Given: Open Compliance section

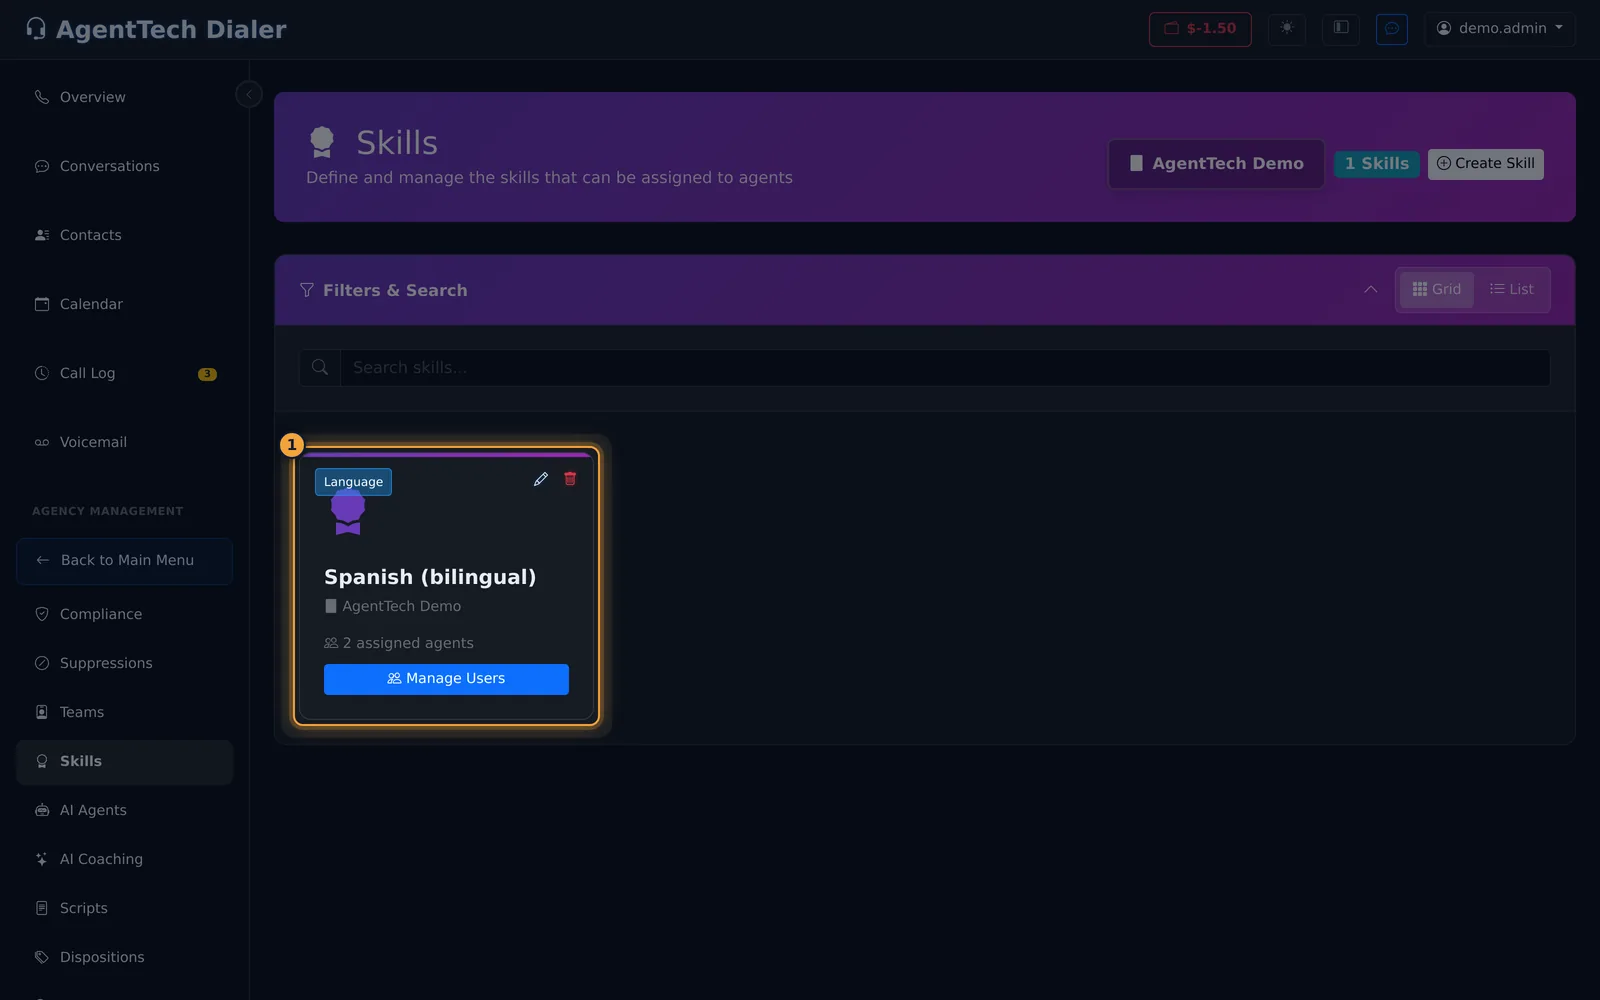Looking at the screenshot, I should click(x=125, y=614).
